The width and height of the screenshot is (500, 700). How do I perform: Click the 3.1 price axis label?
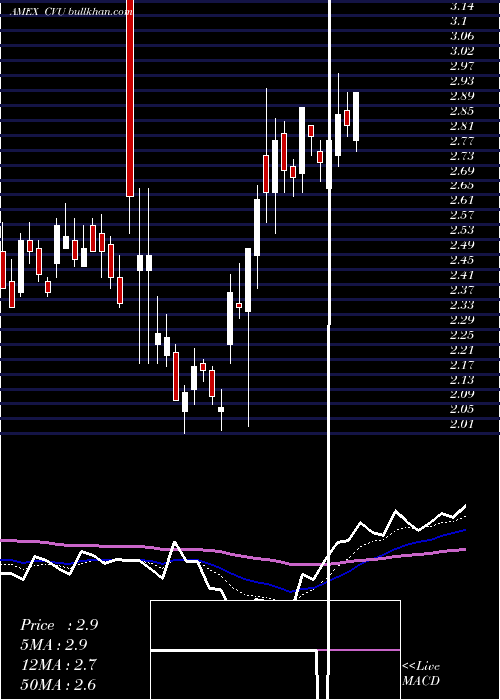(x=458, y=21)
